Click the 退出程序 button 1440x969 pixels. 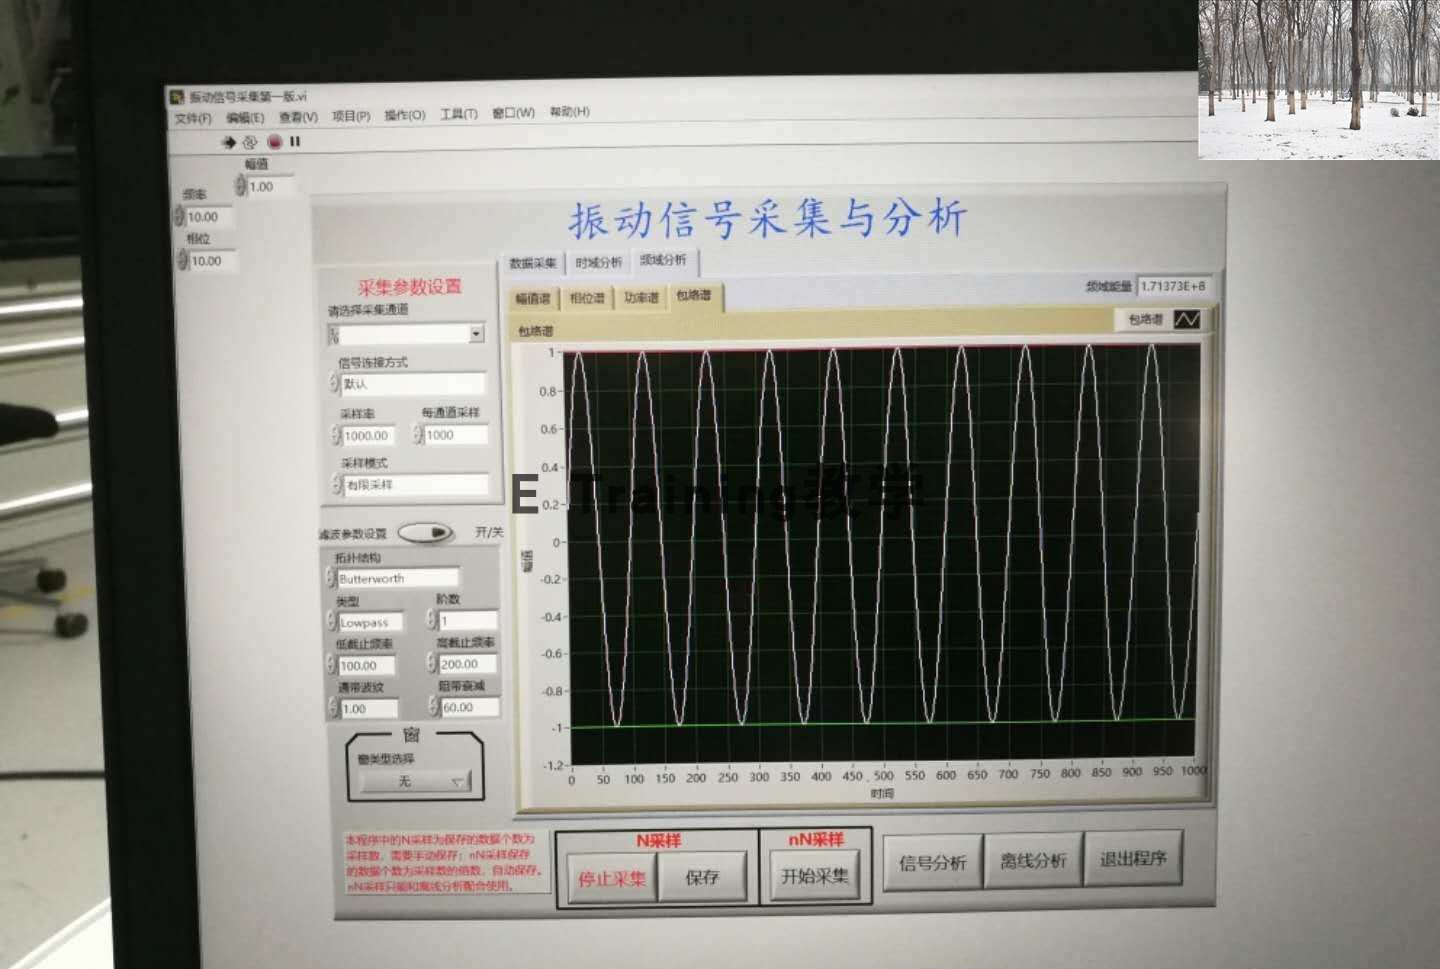1134,860
